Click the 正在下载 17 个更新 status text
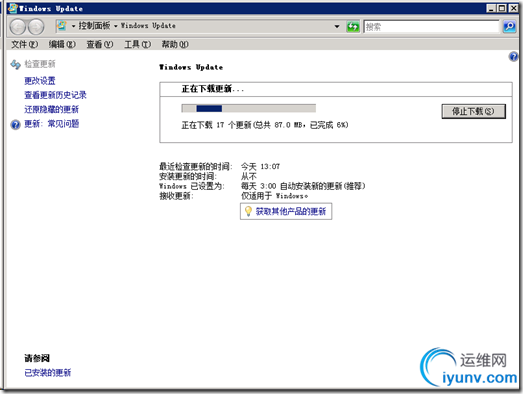Viewport: 523px width, 394px height. [265, 125]
